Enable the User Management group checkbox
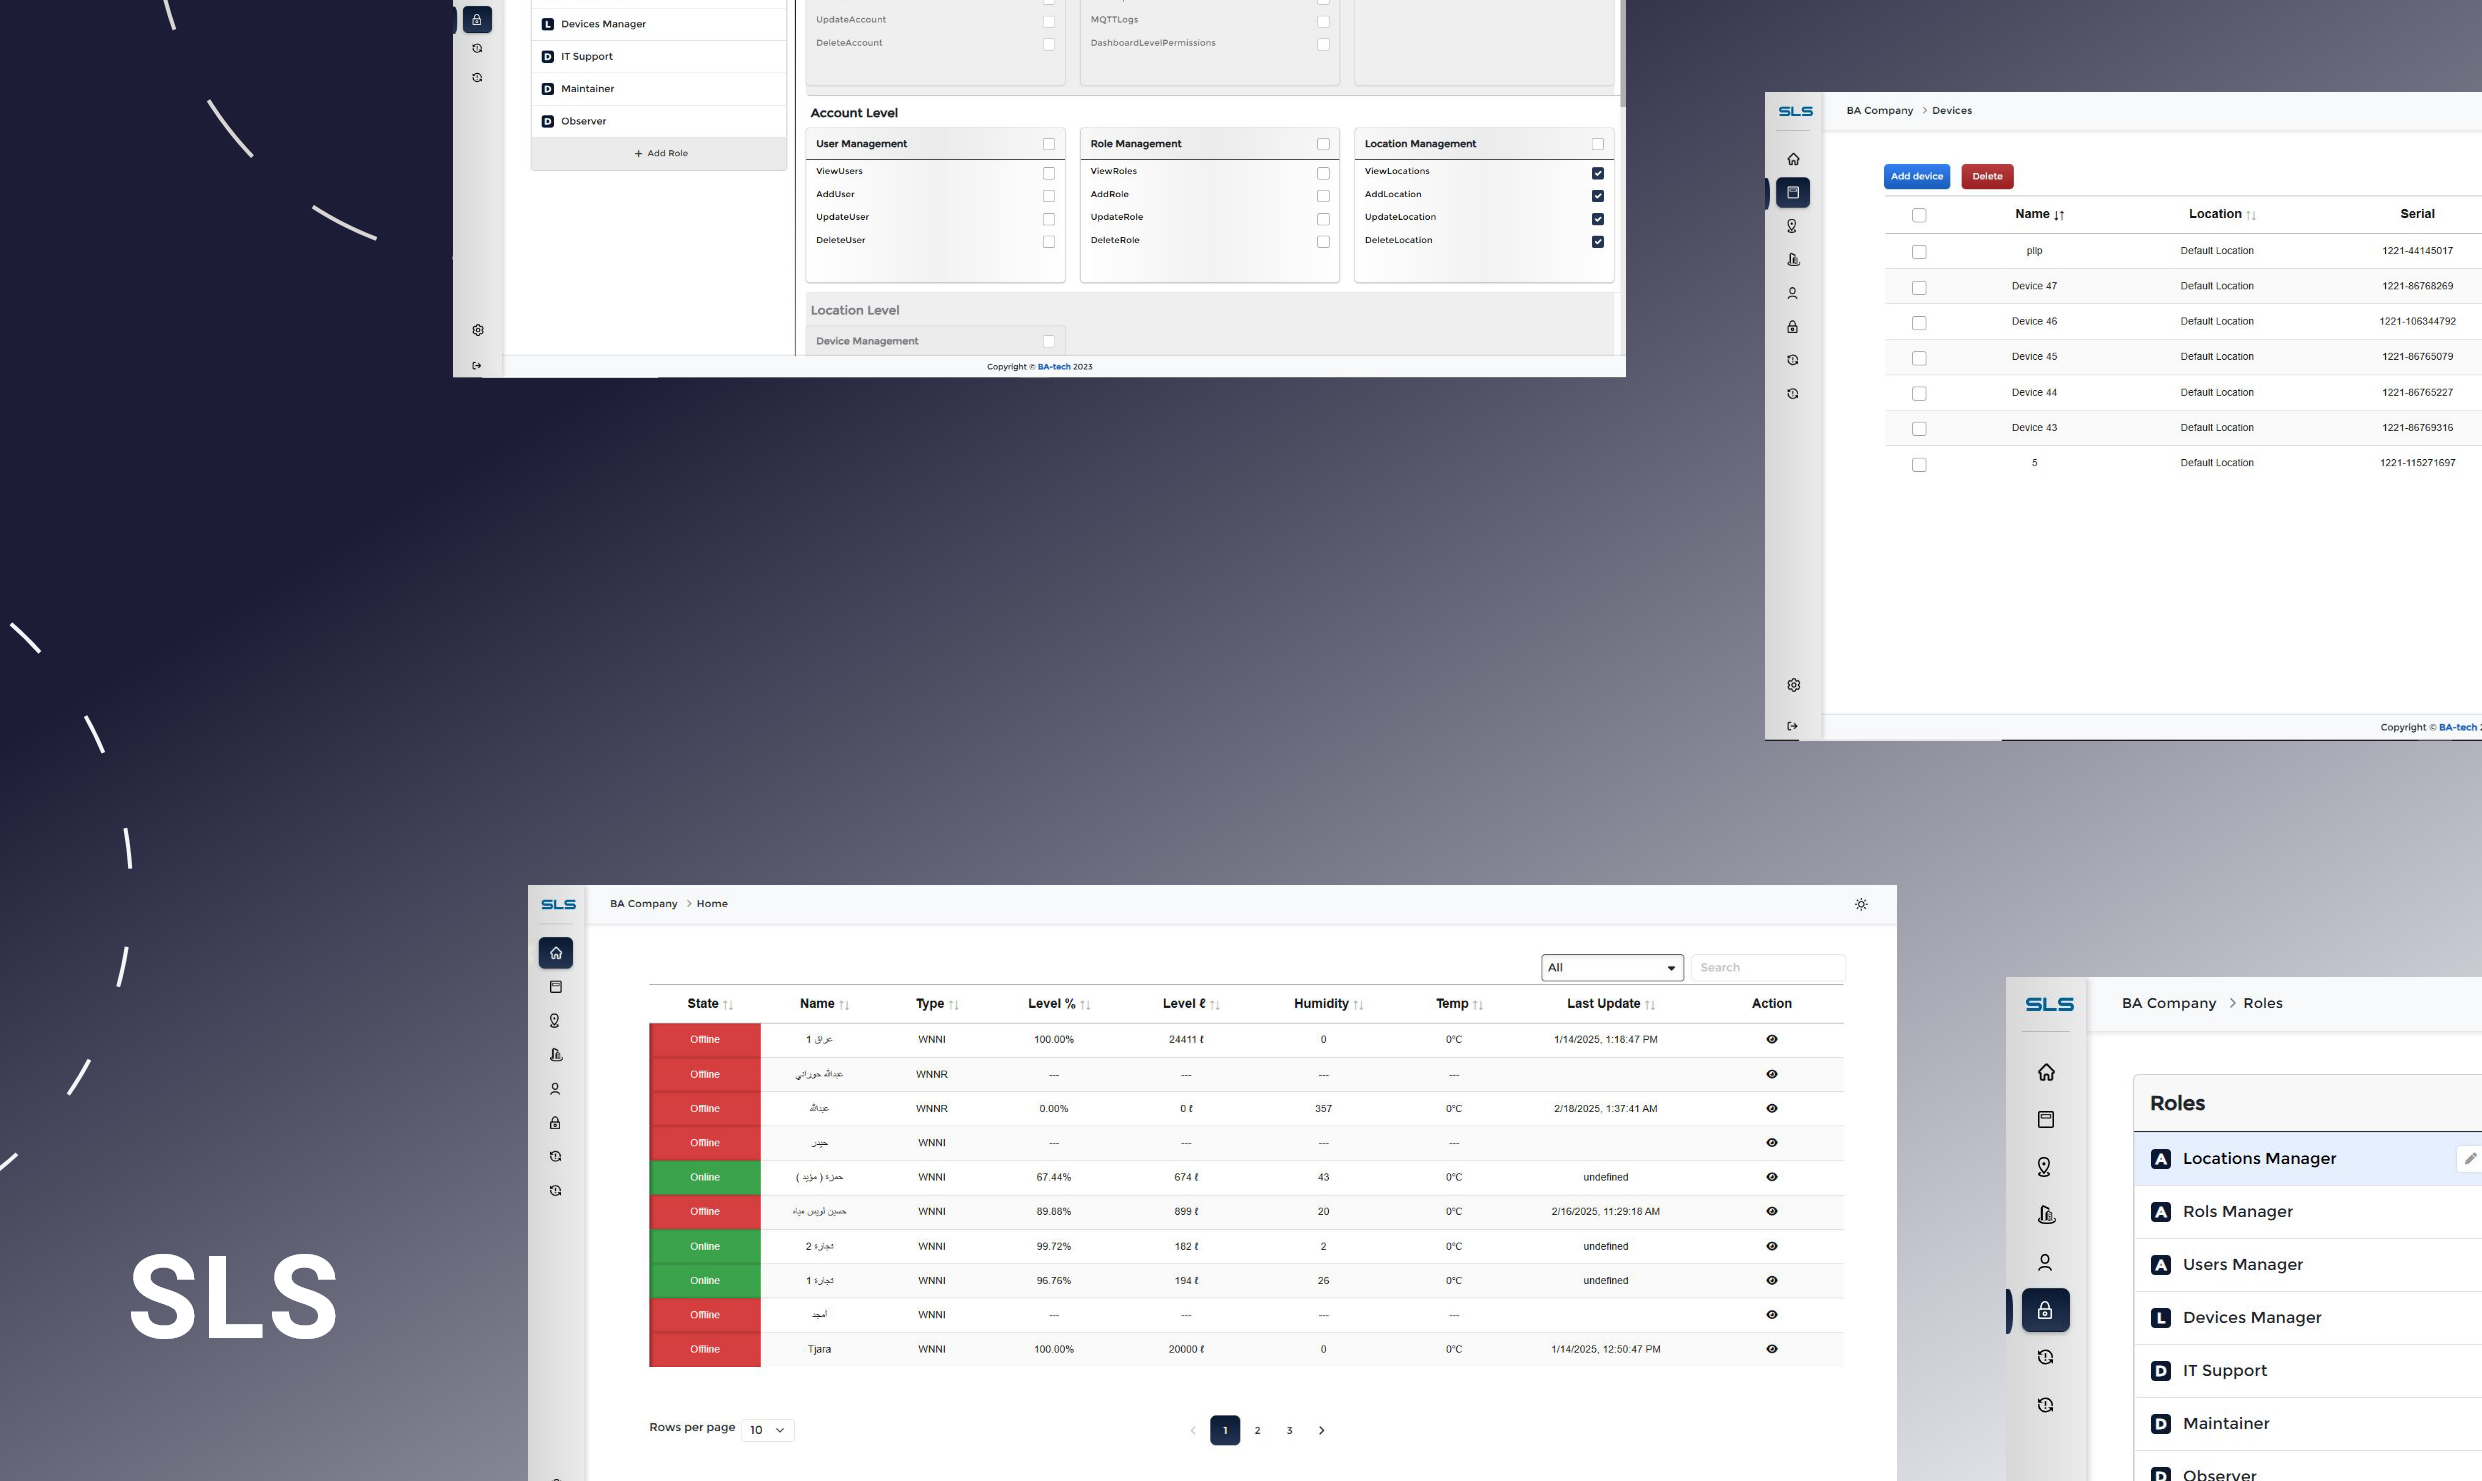 click(1048, 144)
